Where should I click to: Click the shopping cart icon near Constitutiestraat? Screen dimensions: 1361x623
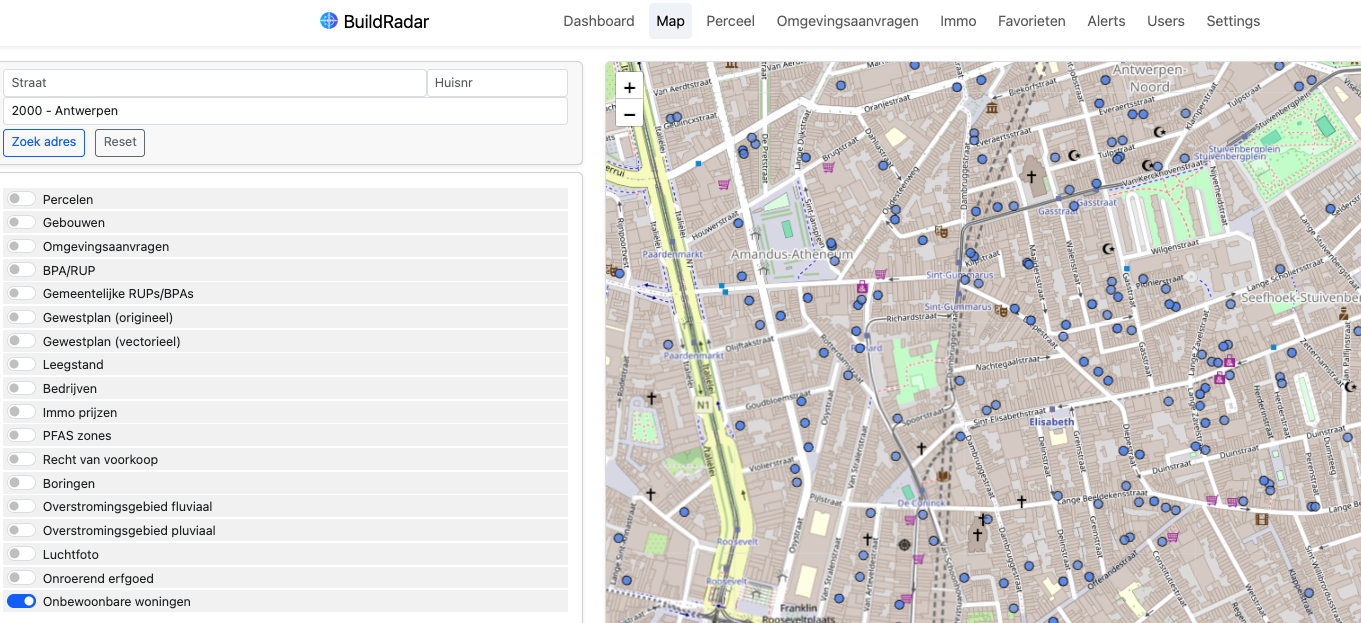tap(1173, 538)
